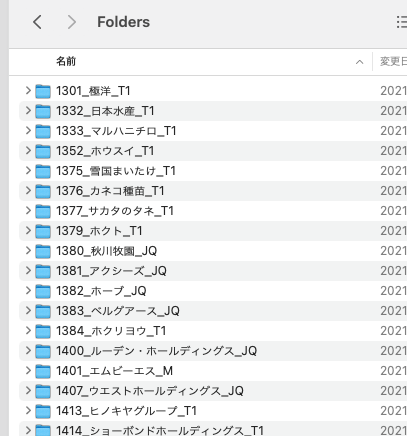Click folder icon of 1407_ウエストホールディングス_JQ
The width and height of the screenshot is (407, 436).
43,391
